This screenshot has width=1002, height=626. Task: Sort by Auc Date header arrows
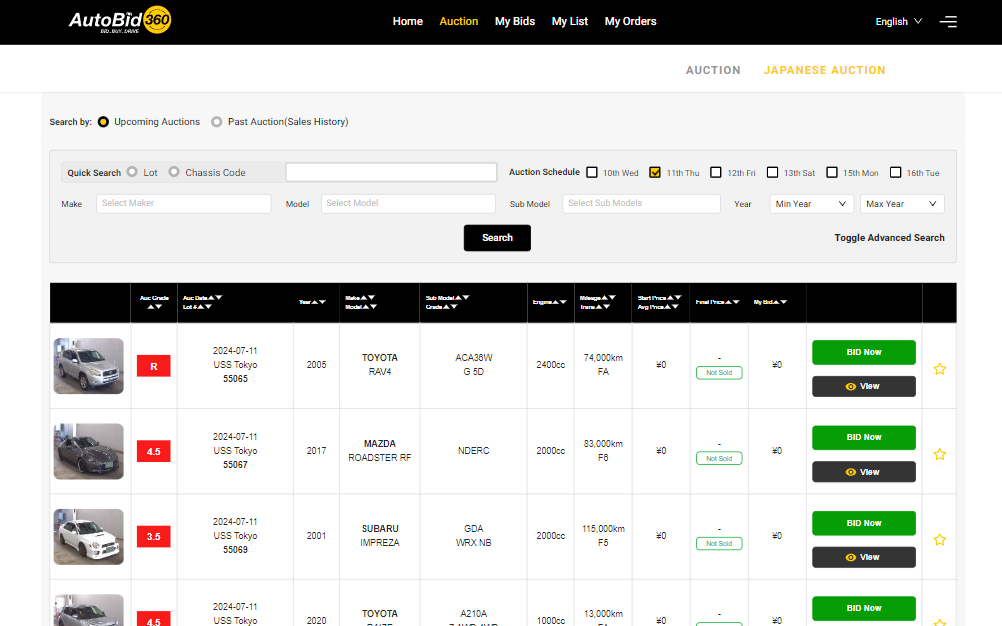pyautogui.click(x=215, y=298)
